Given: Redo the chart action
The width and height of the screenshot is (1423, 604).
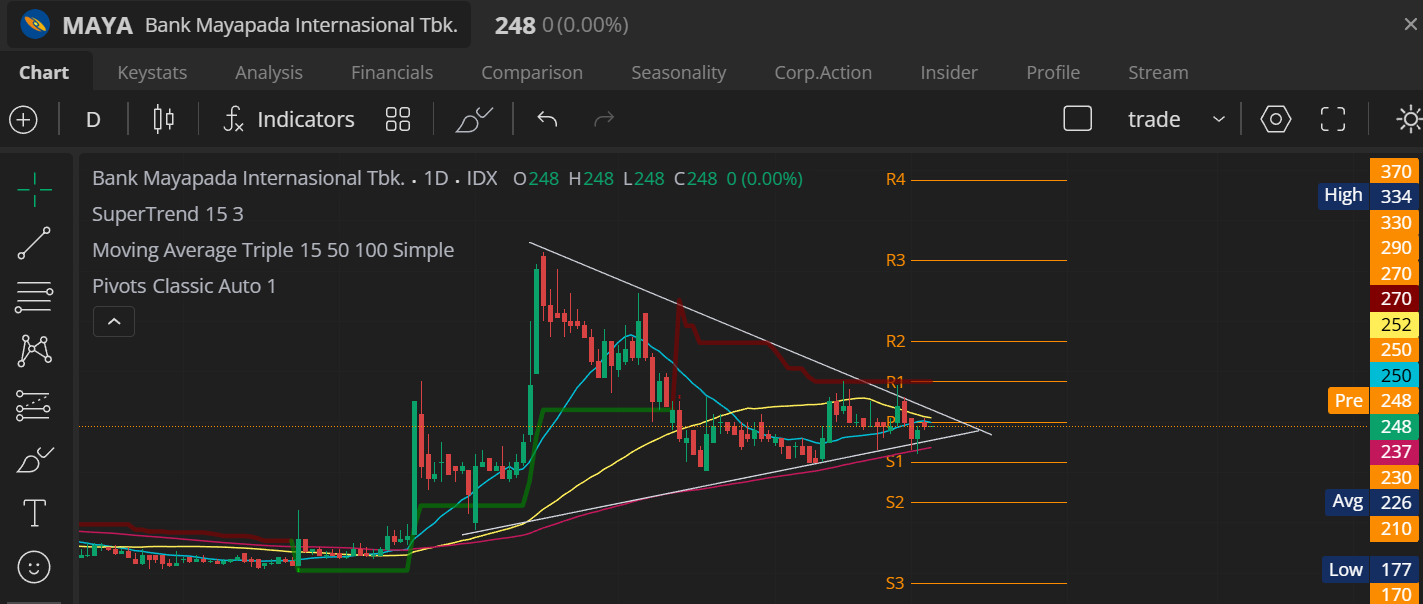Looking at the screenshot, I should coord(604,120).
